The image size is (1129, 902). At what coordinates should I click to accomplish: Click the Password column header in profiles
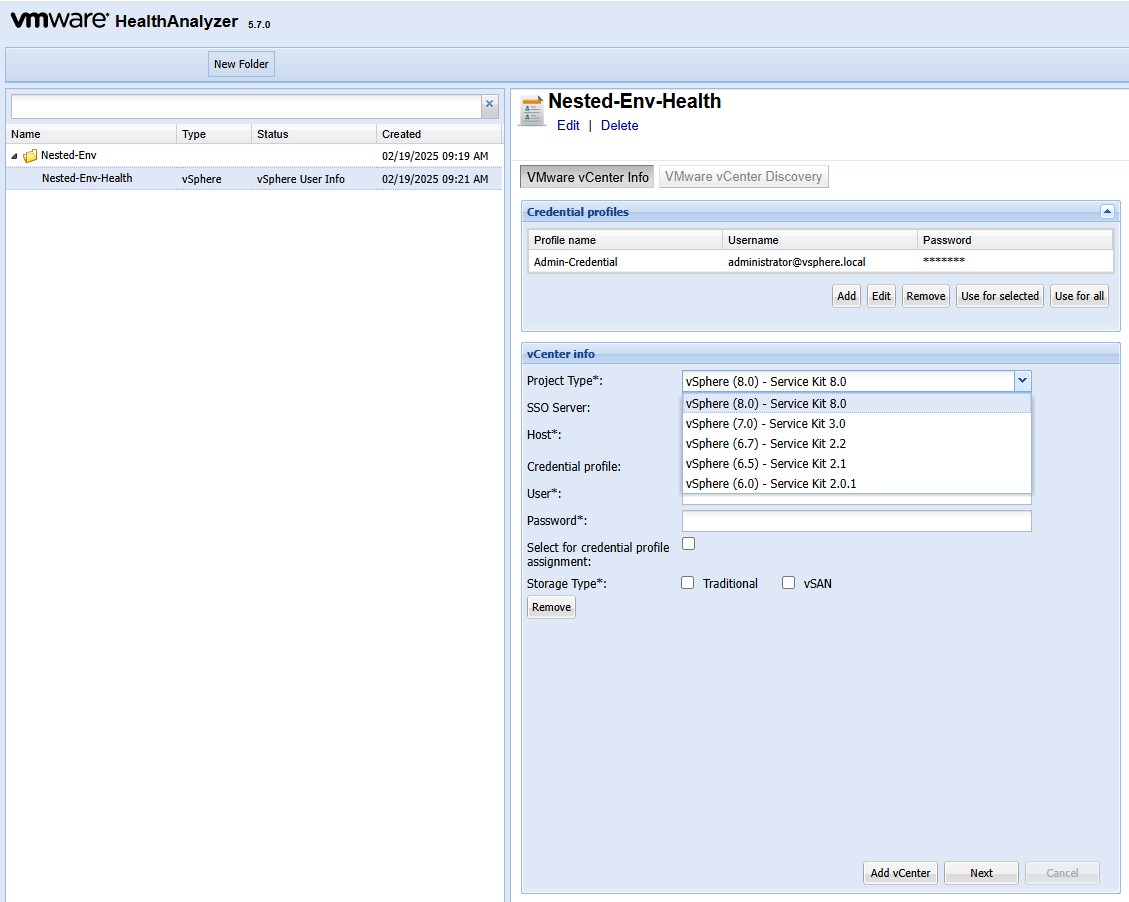pyautogui.click(x=1015, y=240)
